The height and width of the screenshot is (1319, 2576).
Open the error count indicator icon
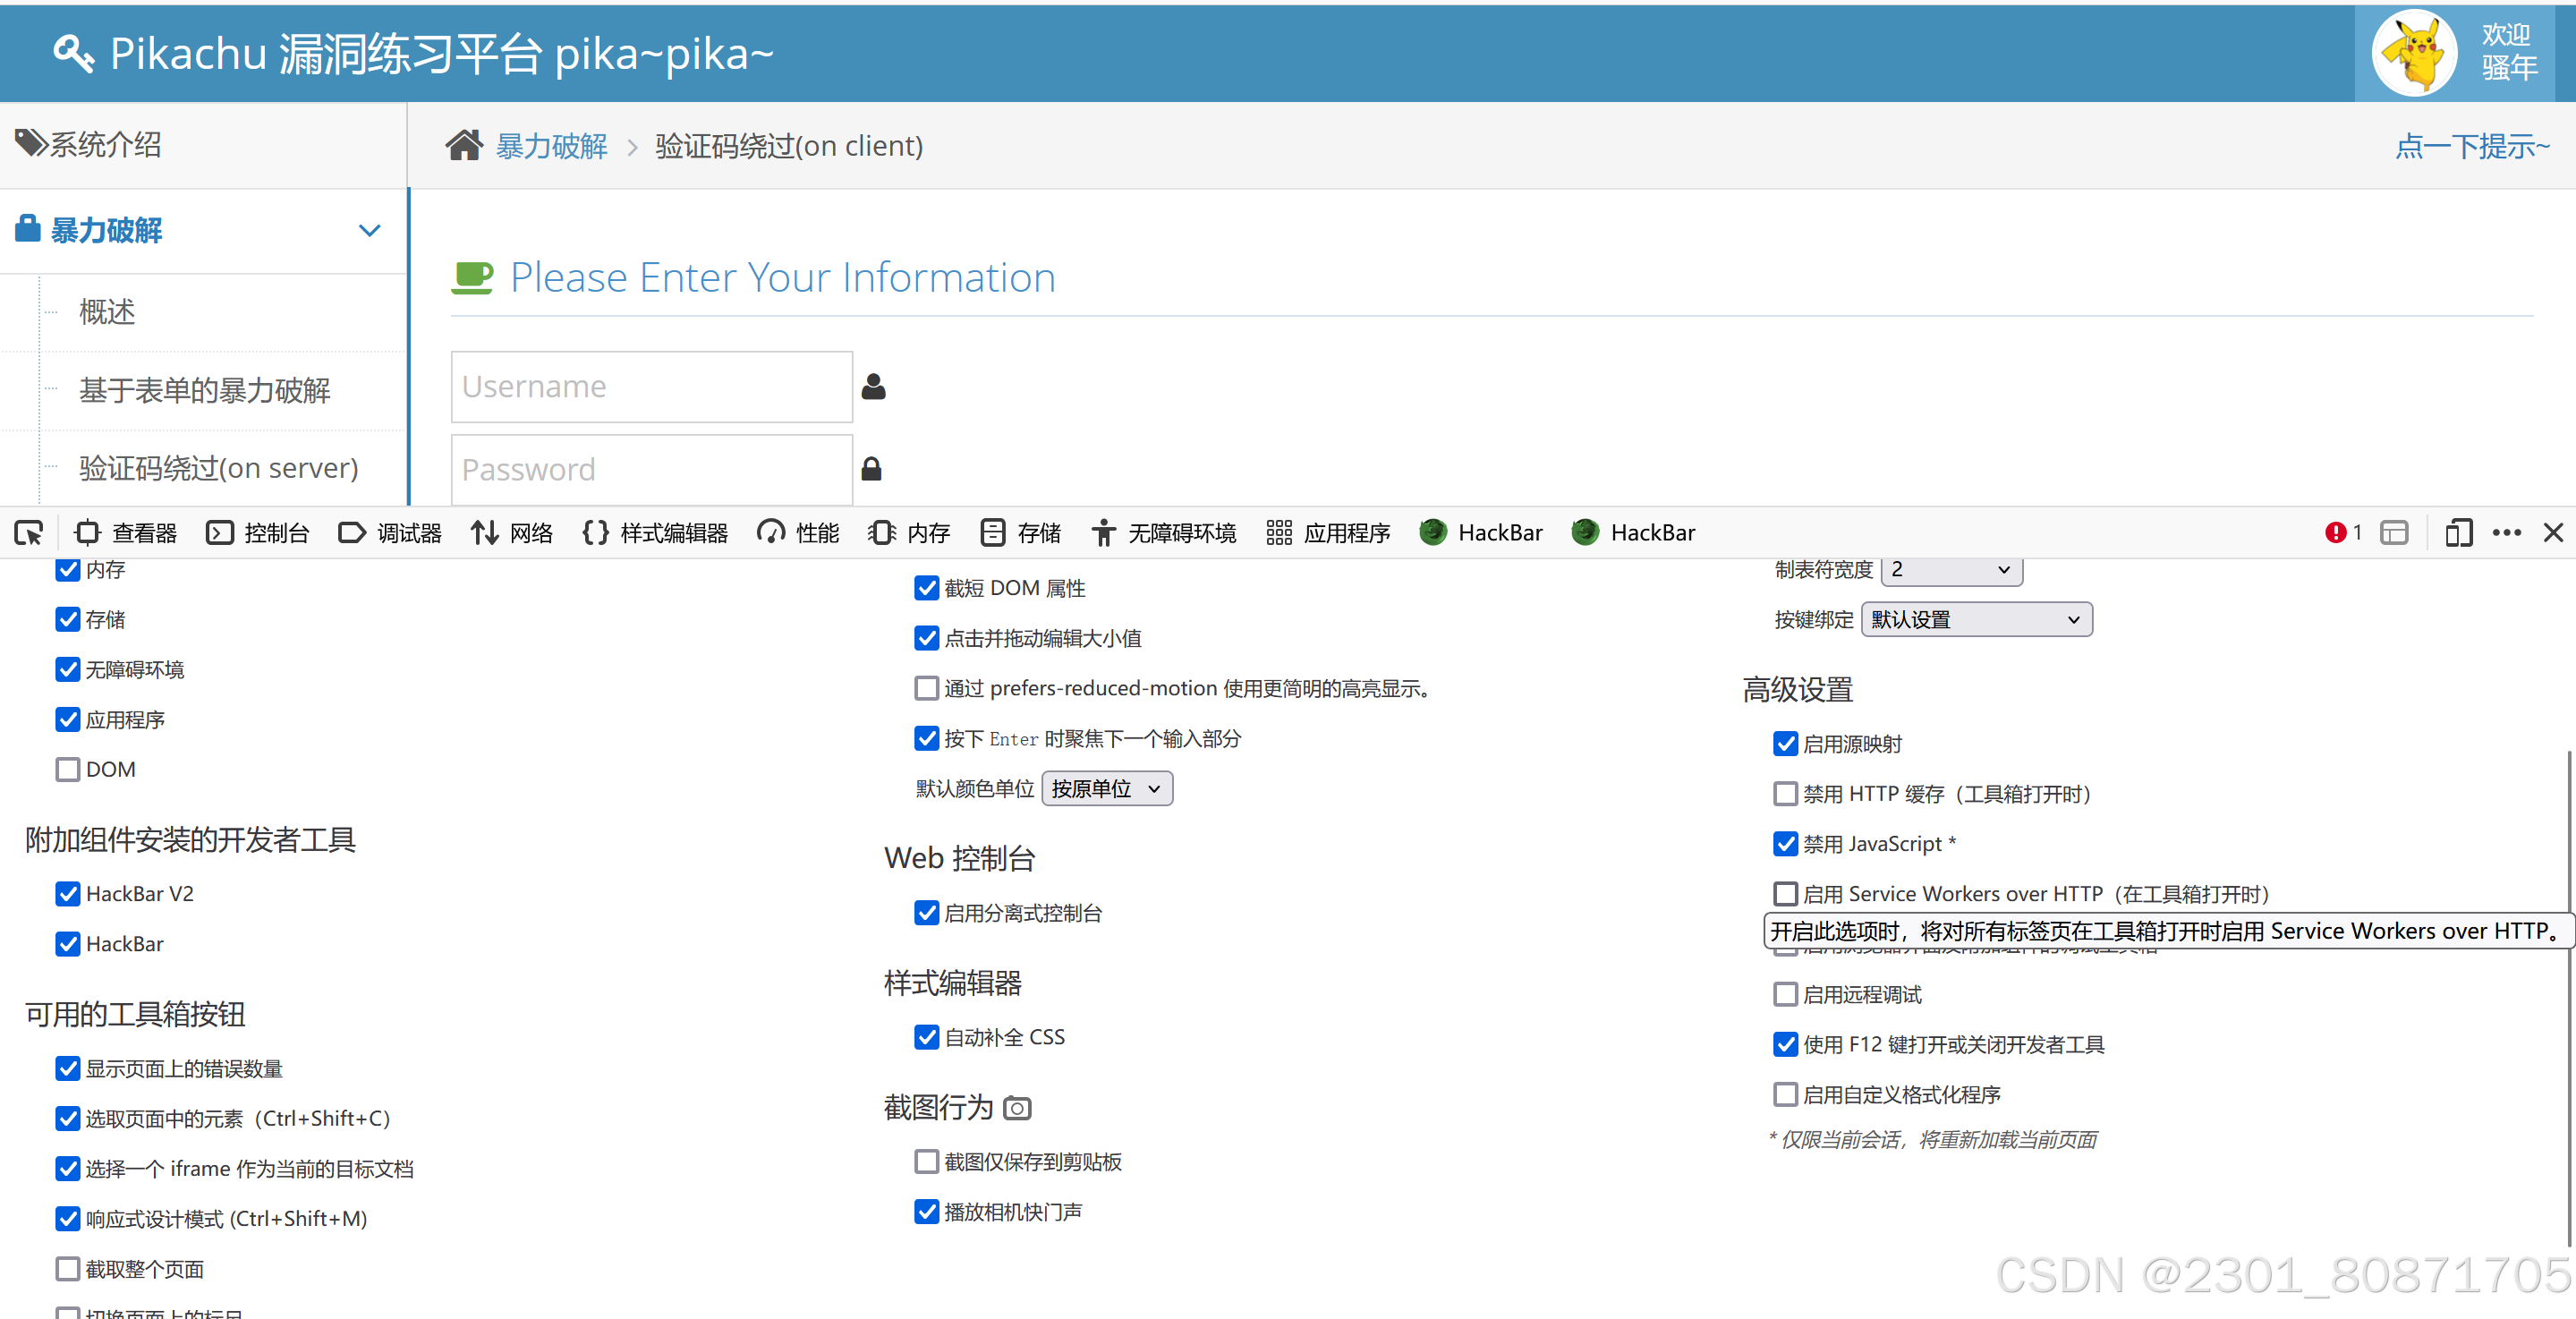click(2335, 533)
